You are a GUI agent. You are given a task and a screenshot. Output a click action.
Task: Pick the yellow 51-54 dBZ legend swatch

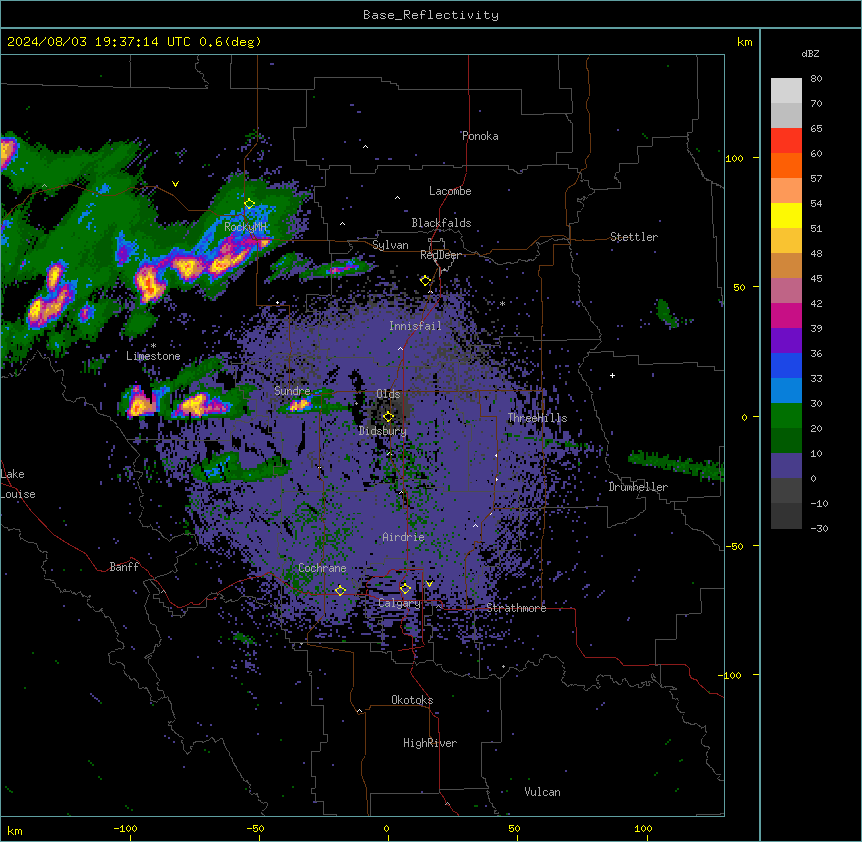click(x=786, y=215)
